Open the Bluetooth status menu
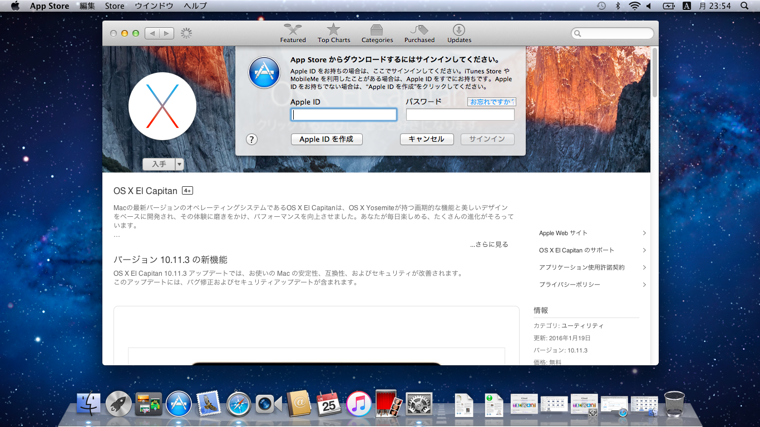760x427 pixels. click(x=618, y=6)
